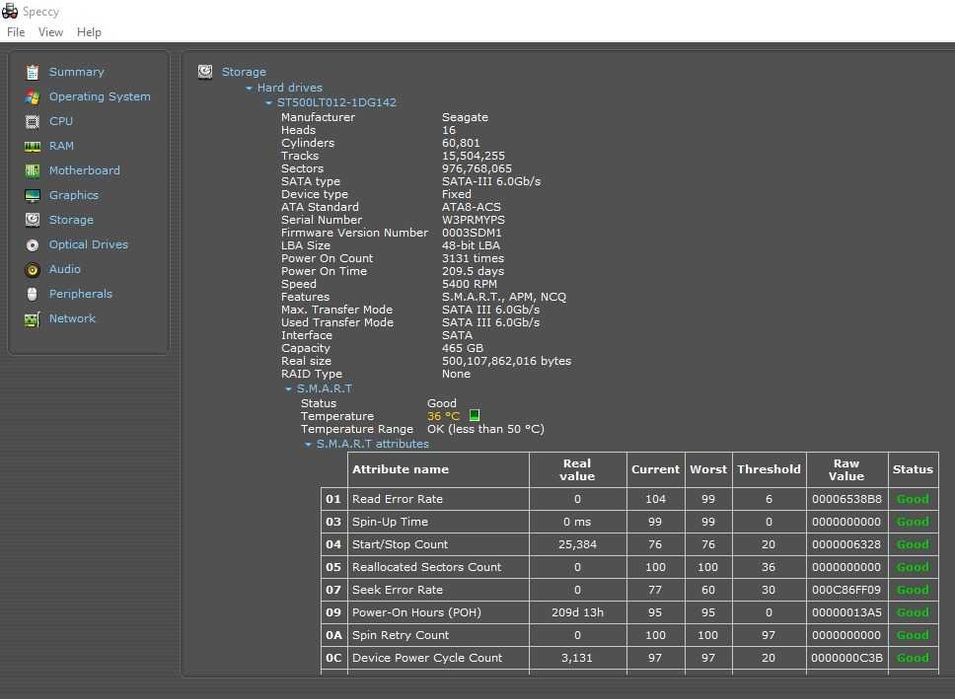Click the green temperature indicator square

coord(475,416)
